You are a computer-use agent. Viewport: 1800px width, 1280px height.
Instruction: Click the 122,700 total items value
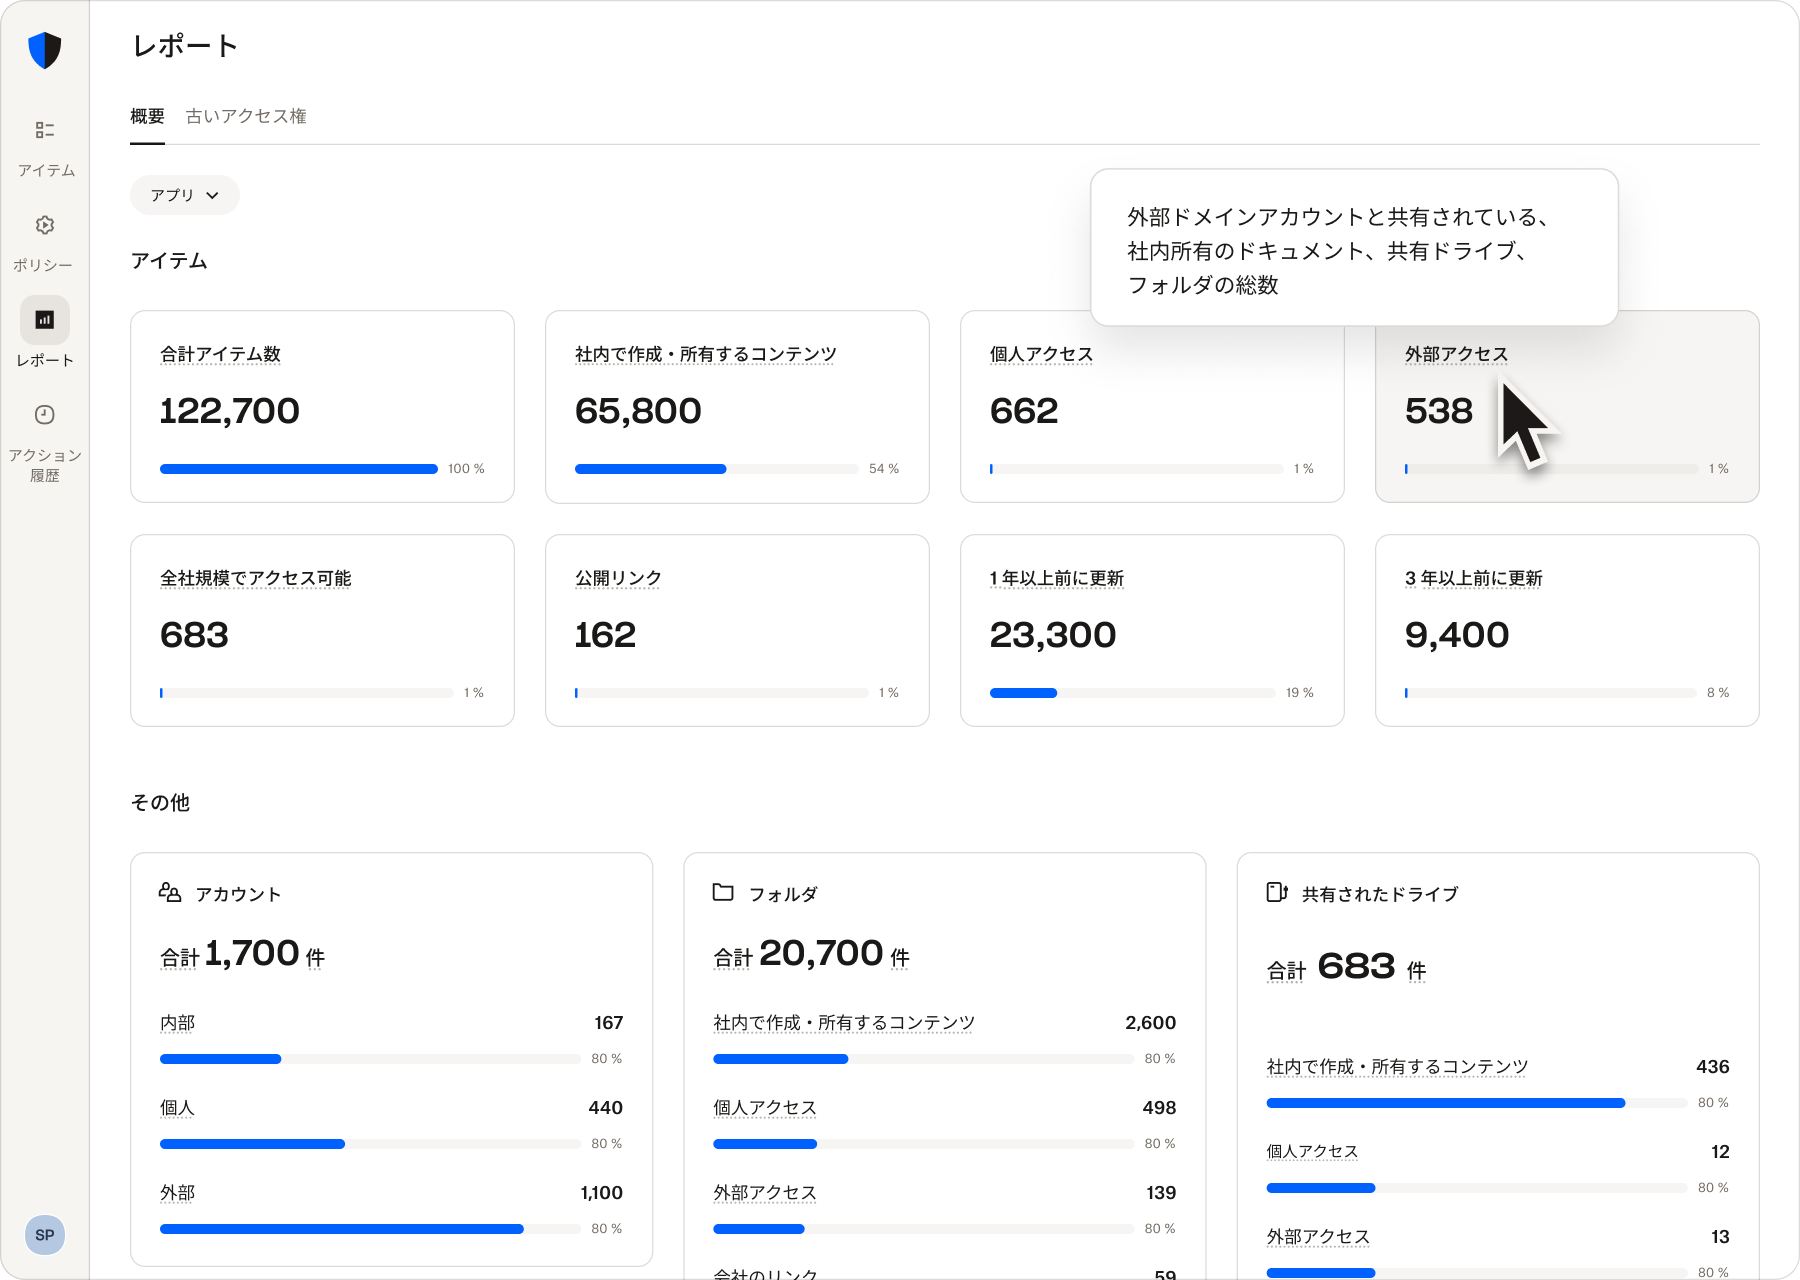(x=230, y=411)
